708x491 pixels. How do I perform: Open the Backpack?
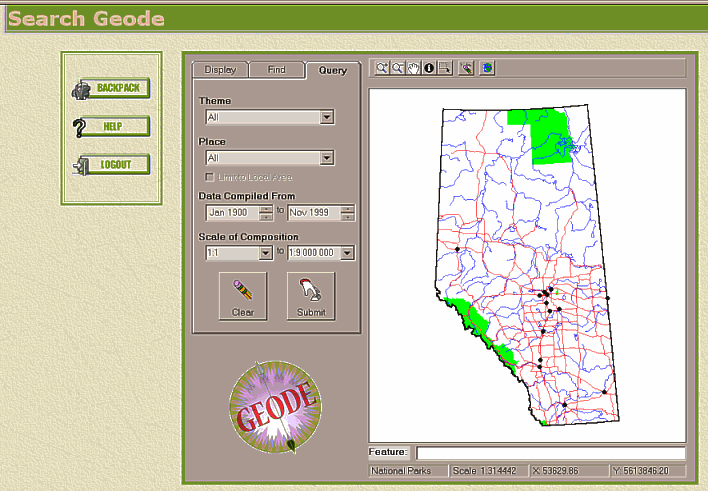click(111, 89)
